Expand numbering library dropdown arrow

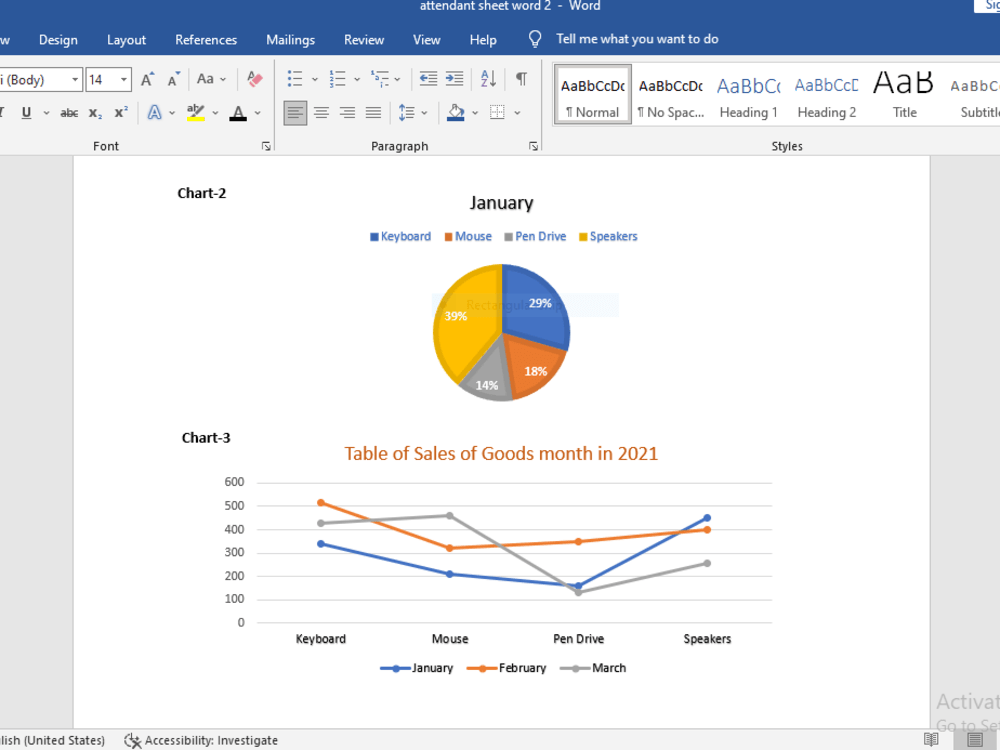pos(357,80)
